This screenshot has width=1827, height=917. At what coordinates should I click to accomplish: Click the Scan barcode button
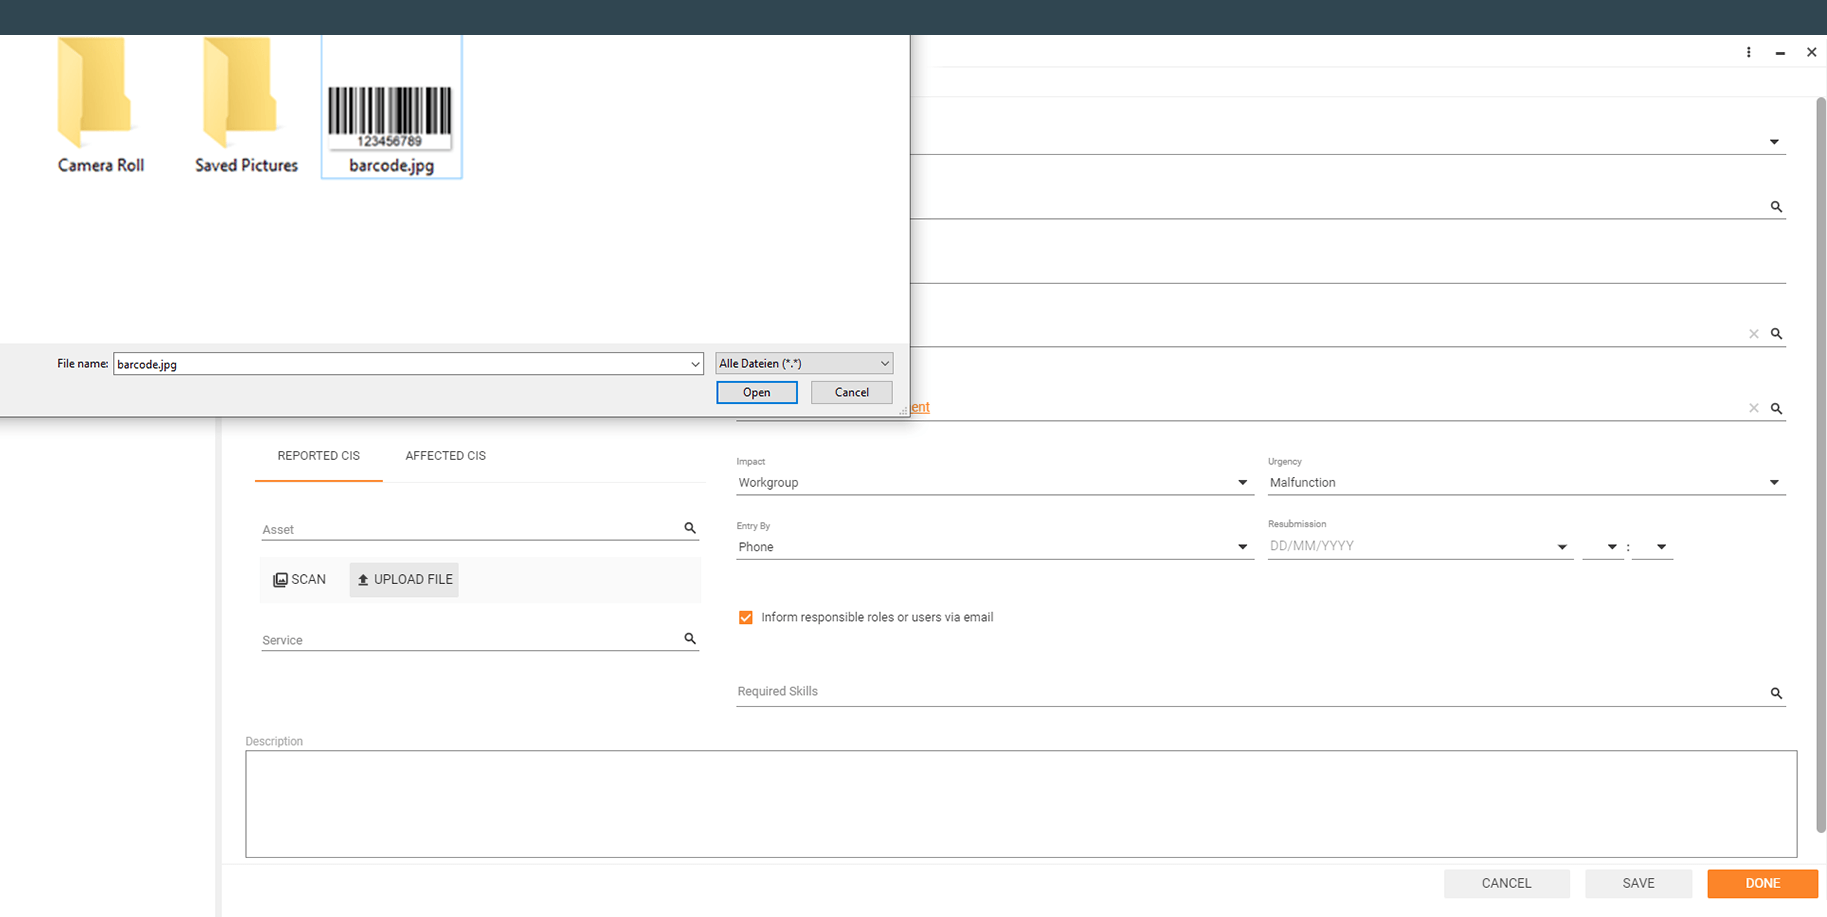(300, 579)
